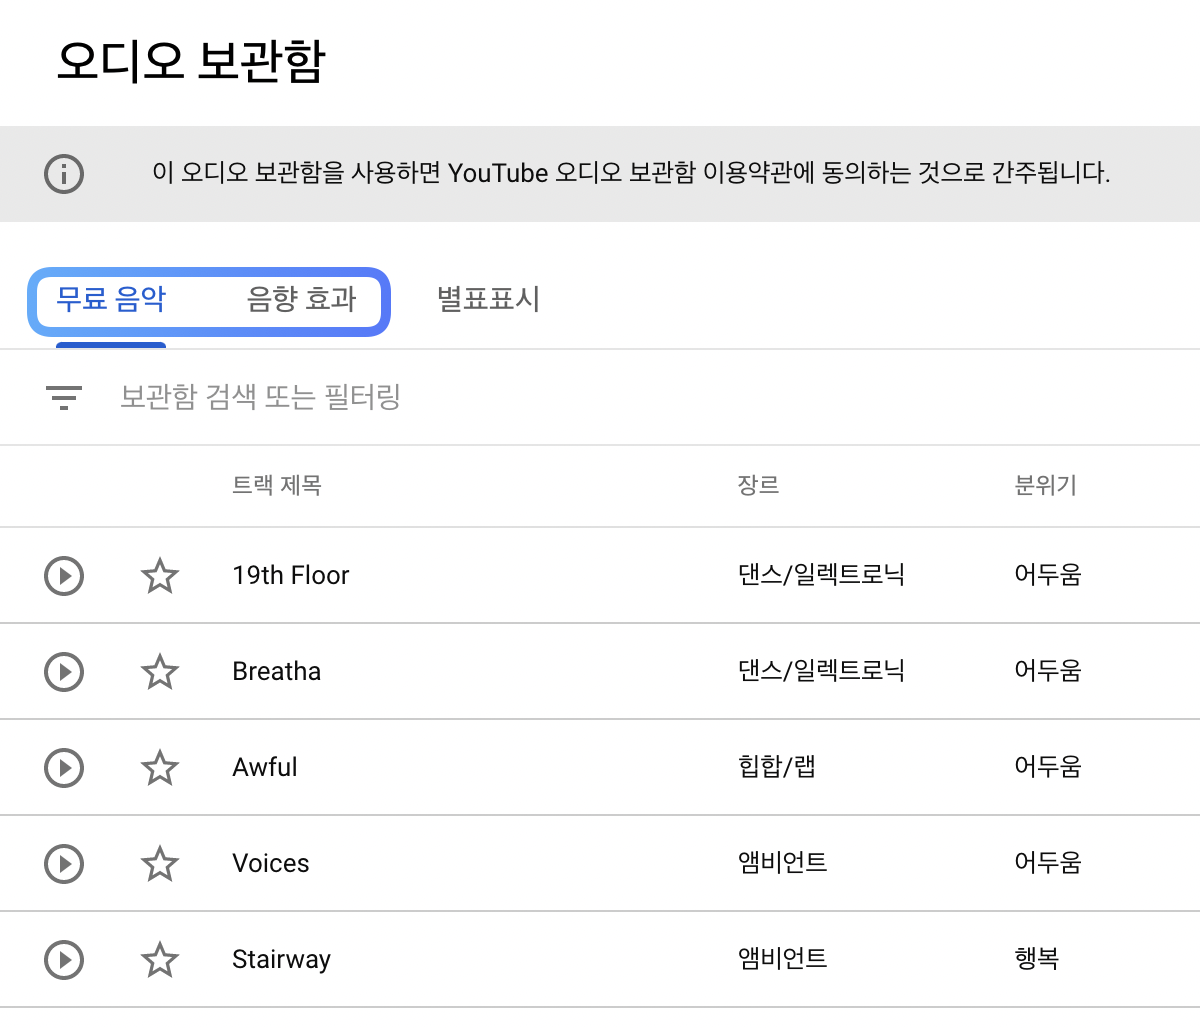Click 어두움 mood in Voices row
The width and height of the screenshot is (1200, 1028).
click(x=1048, y=863)
